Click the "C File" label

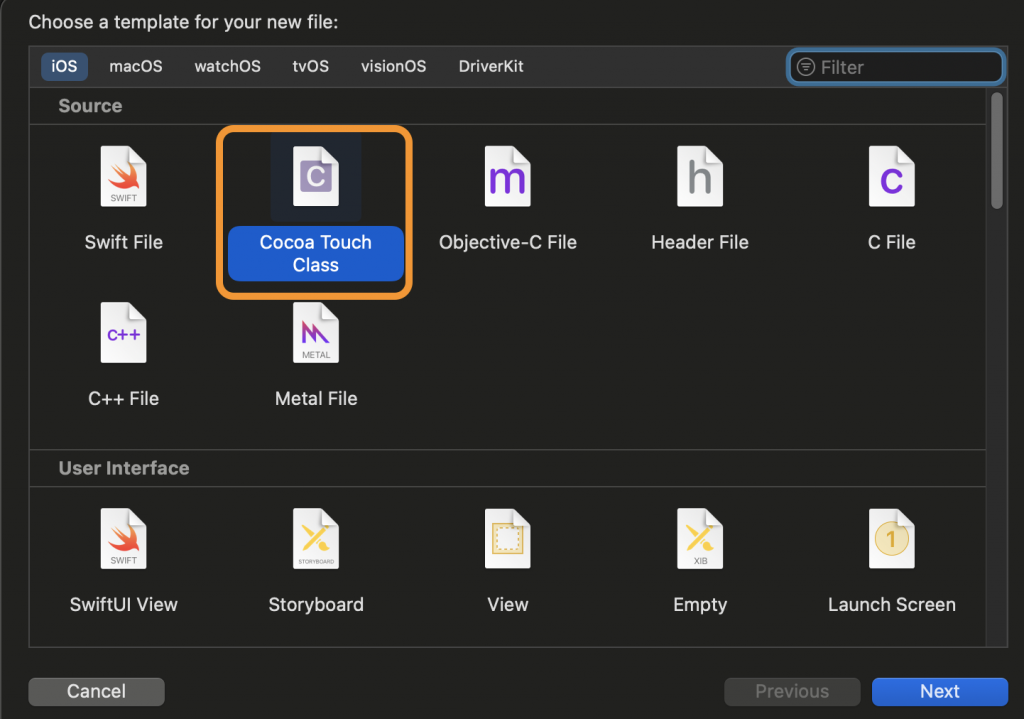[891, 242]
